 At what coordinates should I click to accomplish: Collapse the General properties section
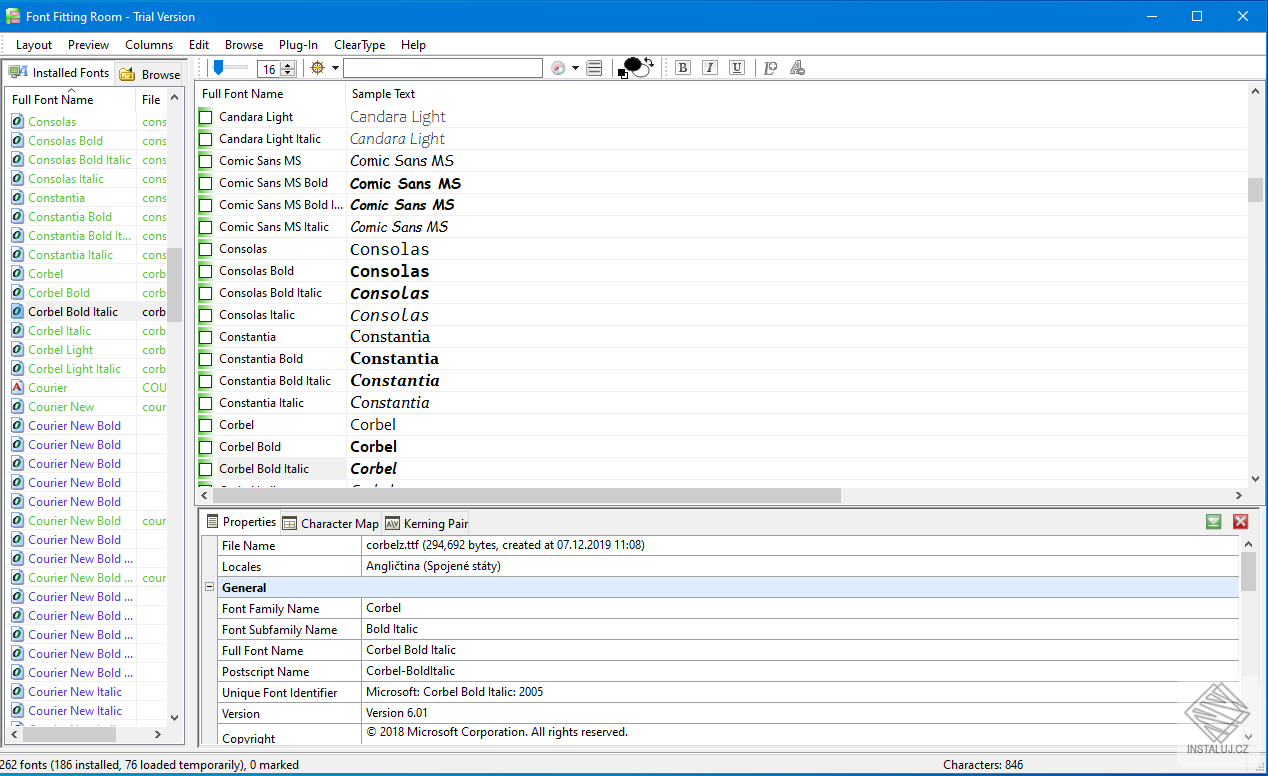[x=209, y=588]
